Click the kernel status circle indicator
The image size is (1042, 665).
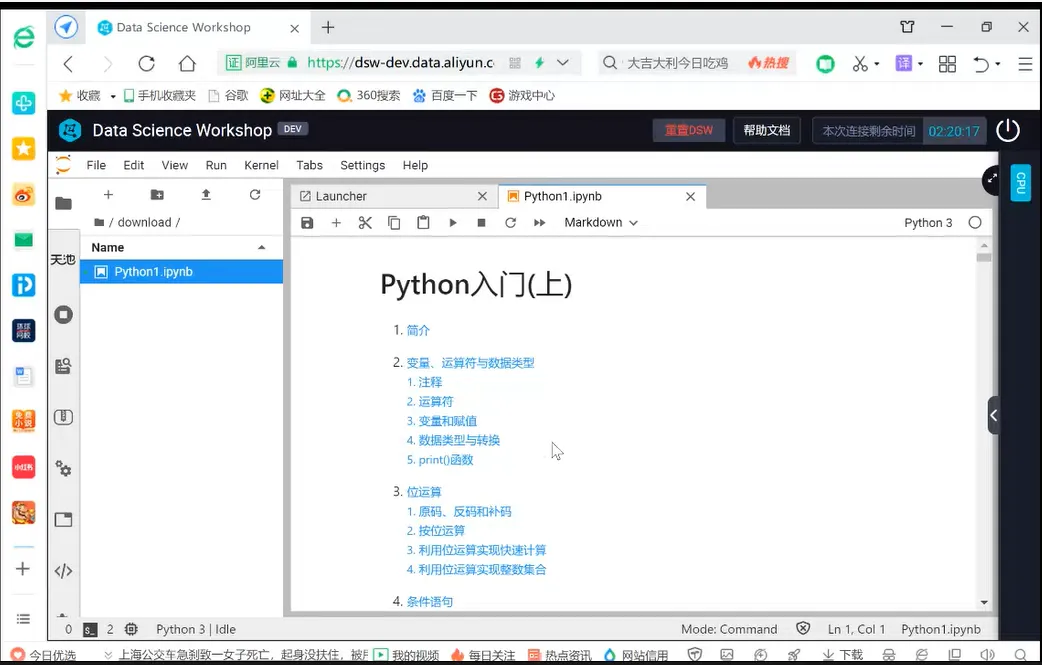point(975,223)
